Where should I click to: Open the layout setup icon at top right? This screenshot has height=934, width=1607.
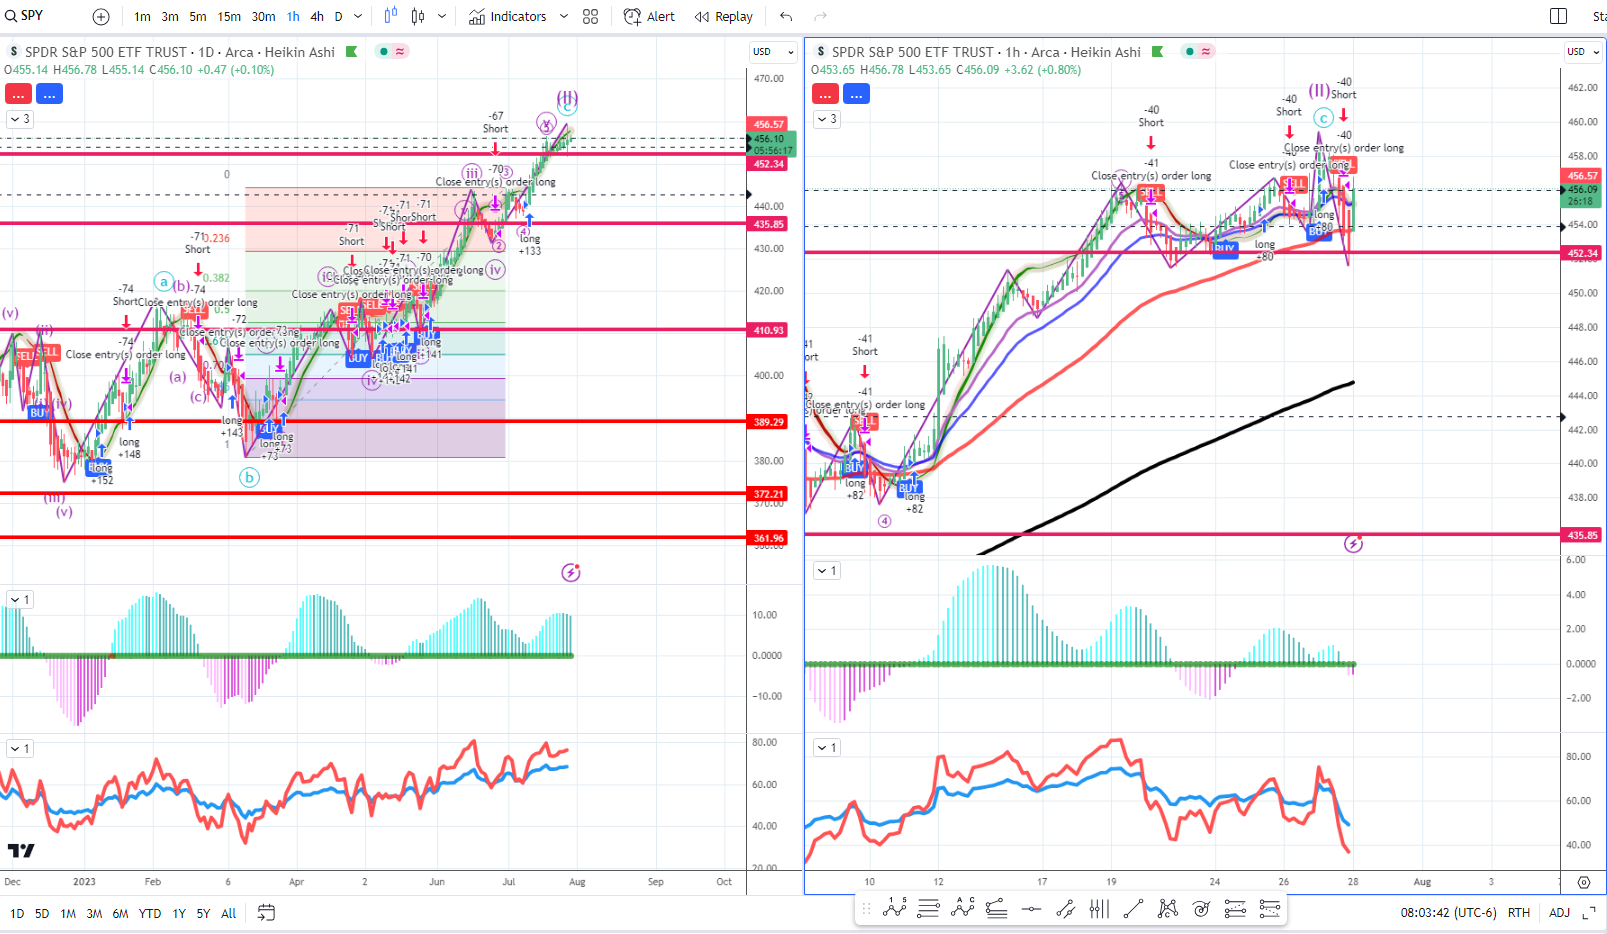1558,16
